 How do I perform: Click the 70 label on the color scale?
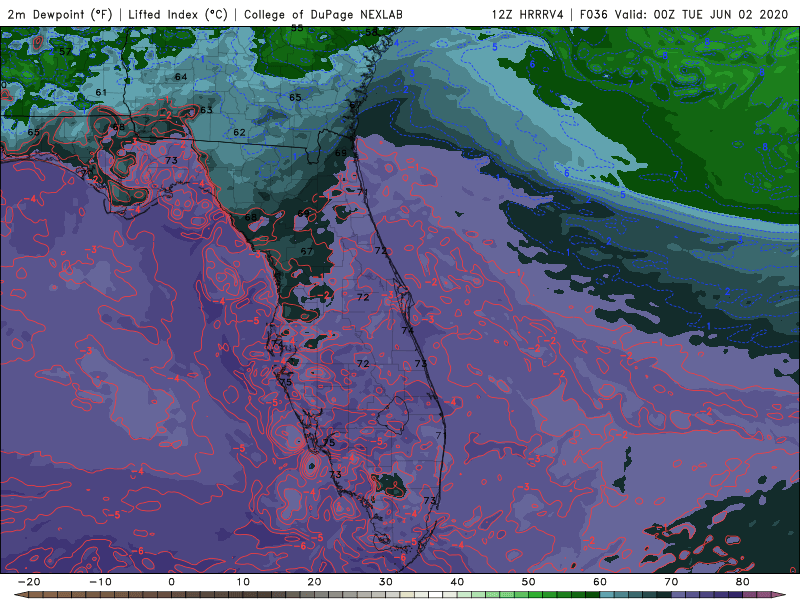tap(671, 582)
